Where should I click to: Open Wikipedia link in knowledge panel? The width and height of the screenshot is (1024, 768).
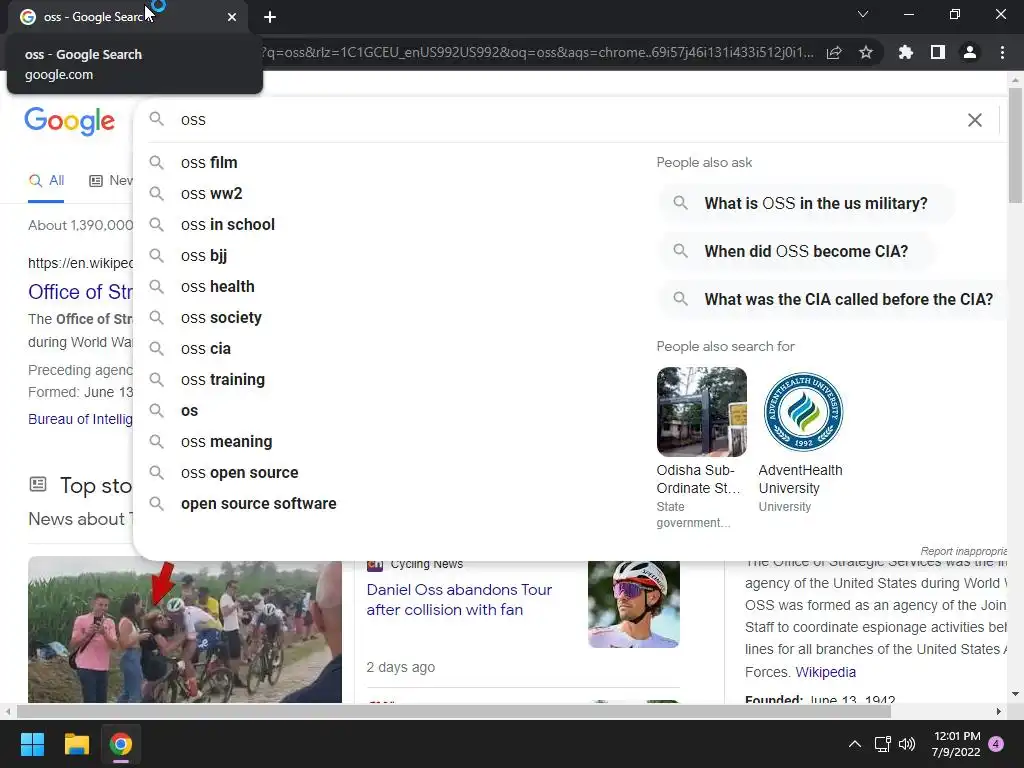825,672
